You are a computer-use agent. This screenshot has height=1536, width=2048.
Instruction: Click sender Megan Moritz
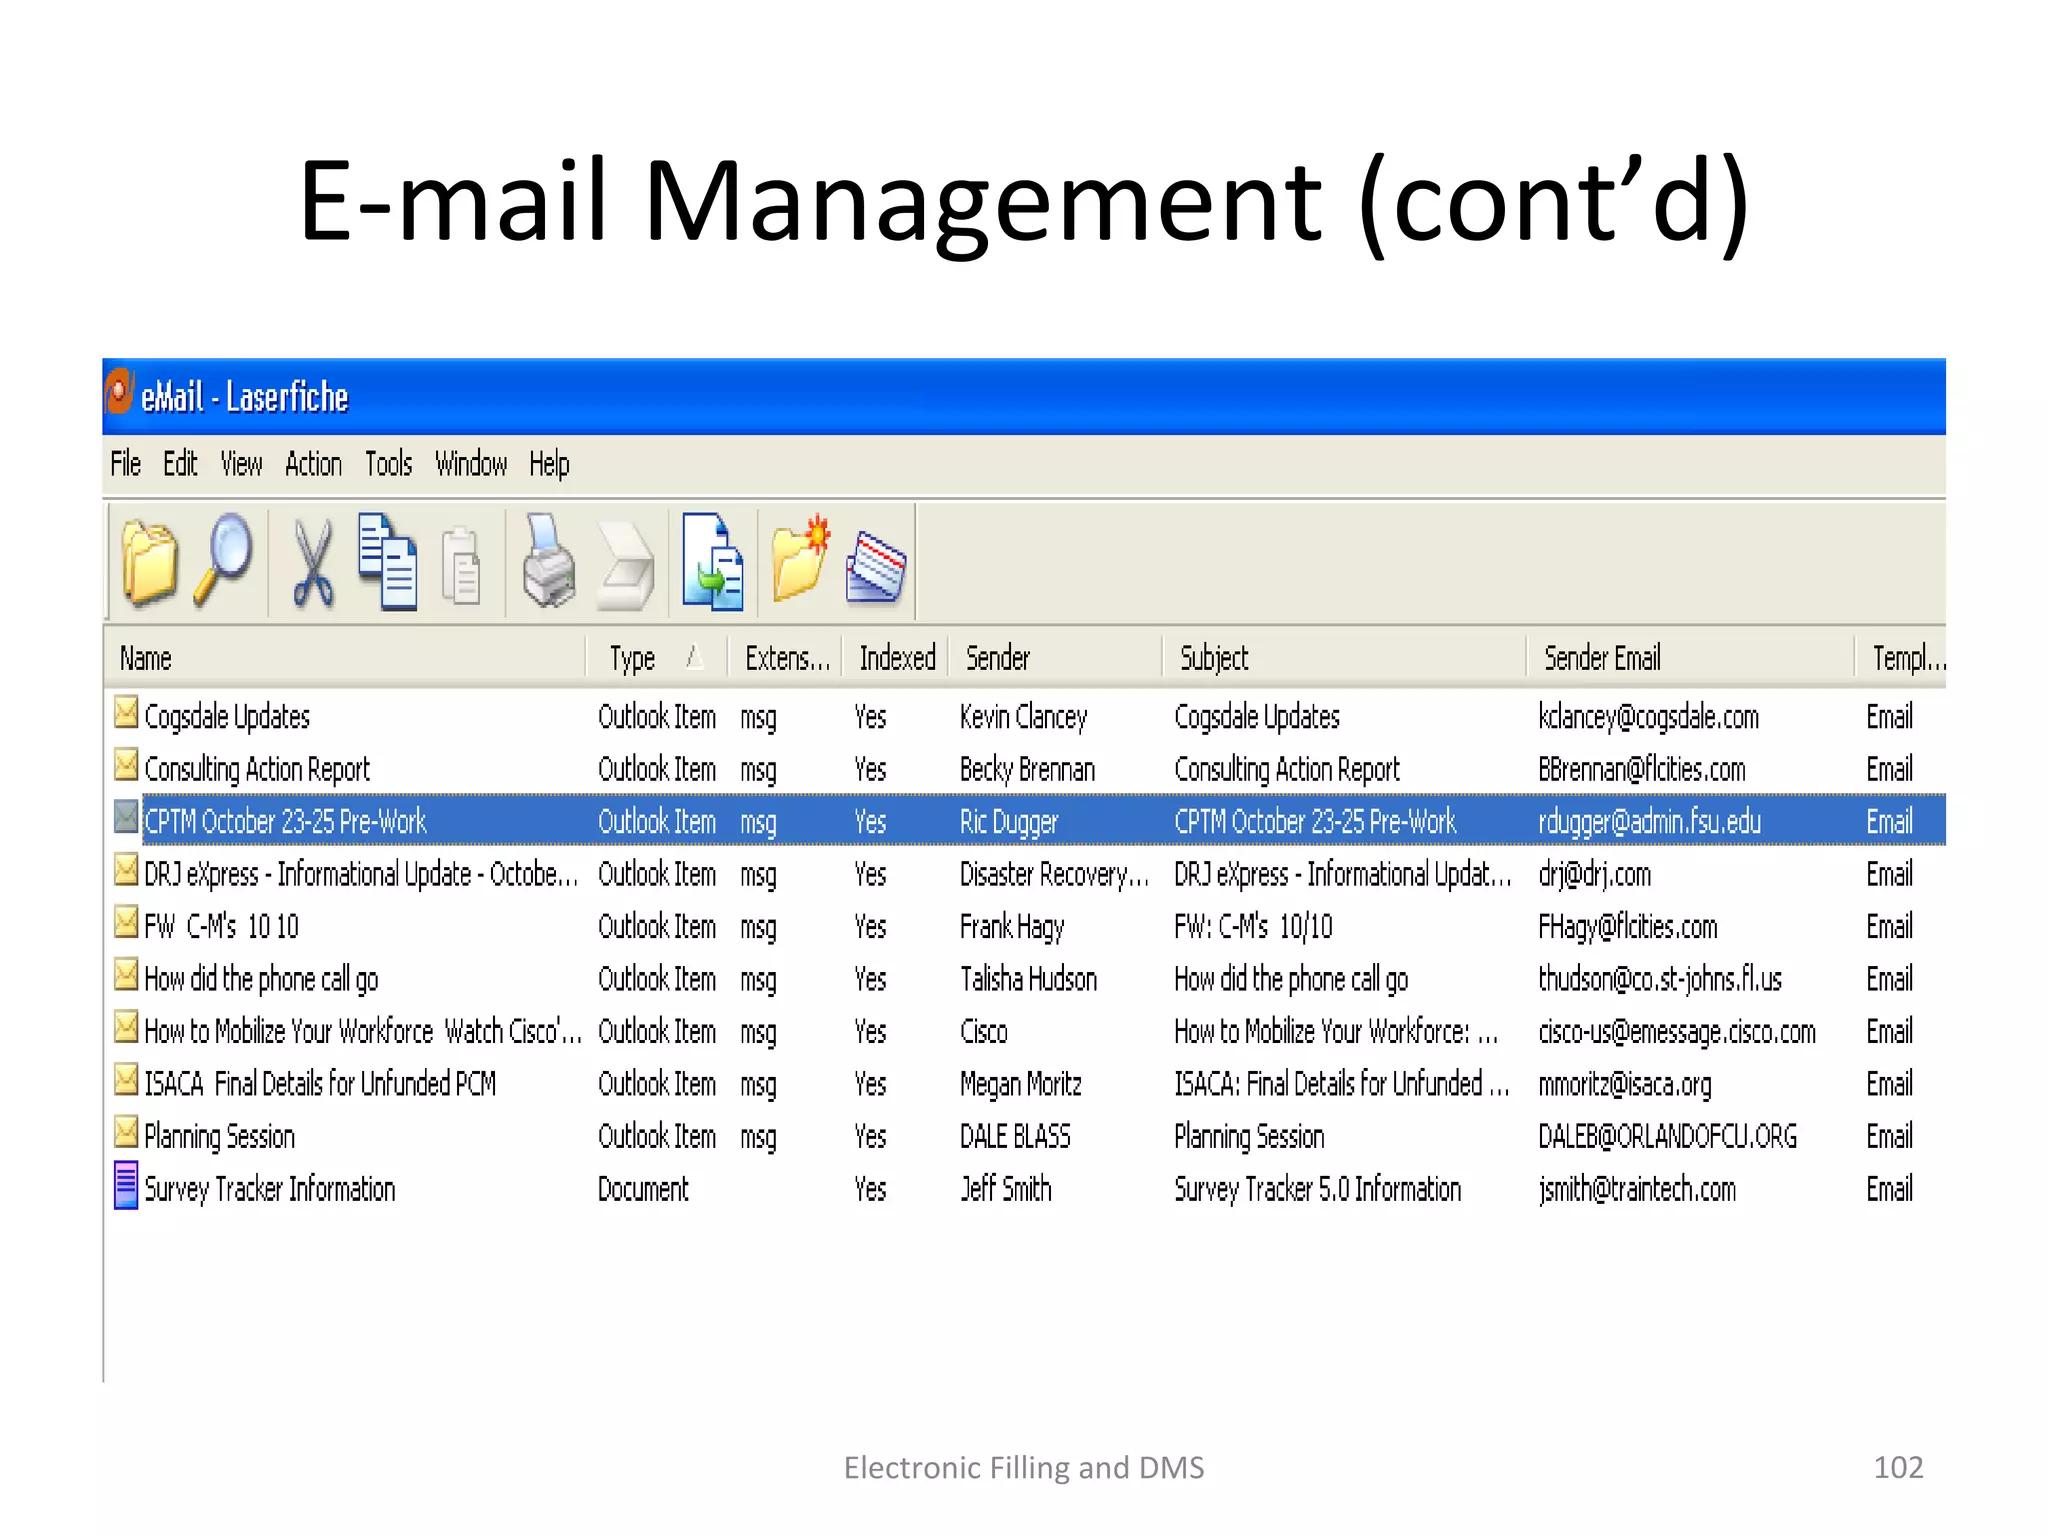tap(1020, 1084)
